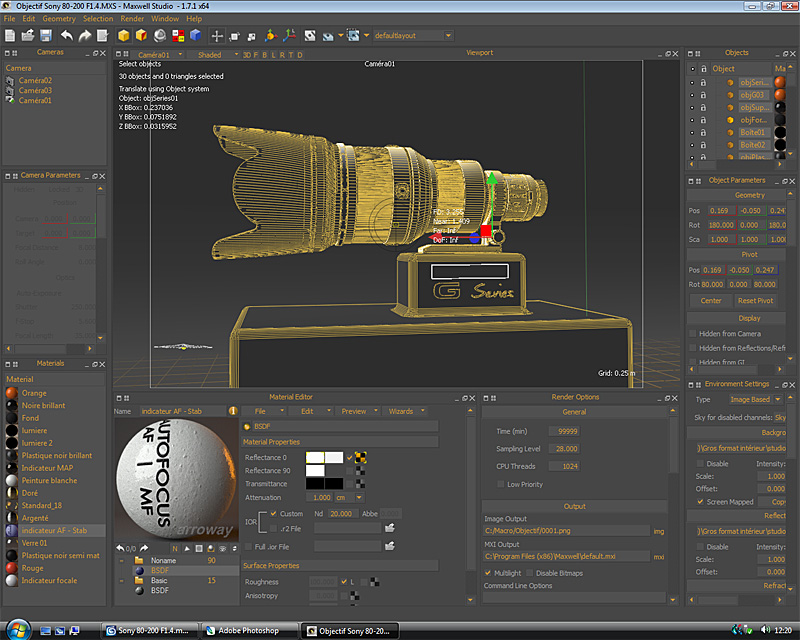Open the Material Editor Edit dropdown
This screenshot has height=640, width=800.
[x=310, y=411]
